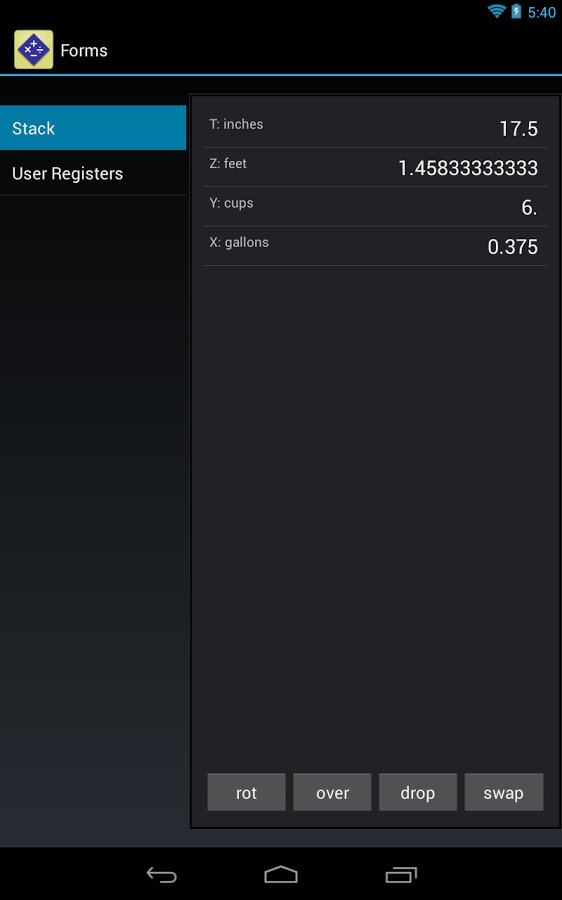Tap the 5:40 clock in status bar
562x900 pixels.
(x=541, y=12)
